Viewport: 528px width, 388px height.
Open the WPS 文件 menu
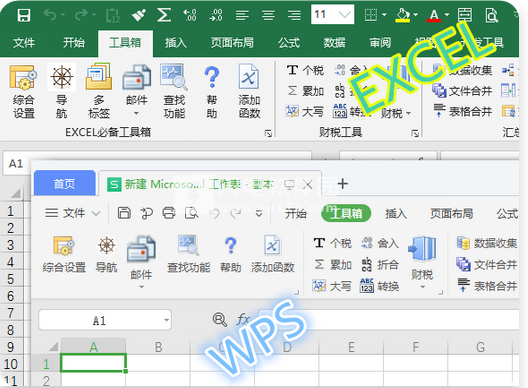click(x=73, y=213)
